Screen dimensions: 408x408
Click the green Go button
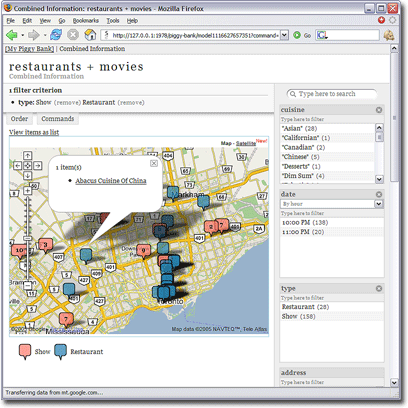click(302, 35)
